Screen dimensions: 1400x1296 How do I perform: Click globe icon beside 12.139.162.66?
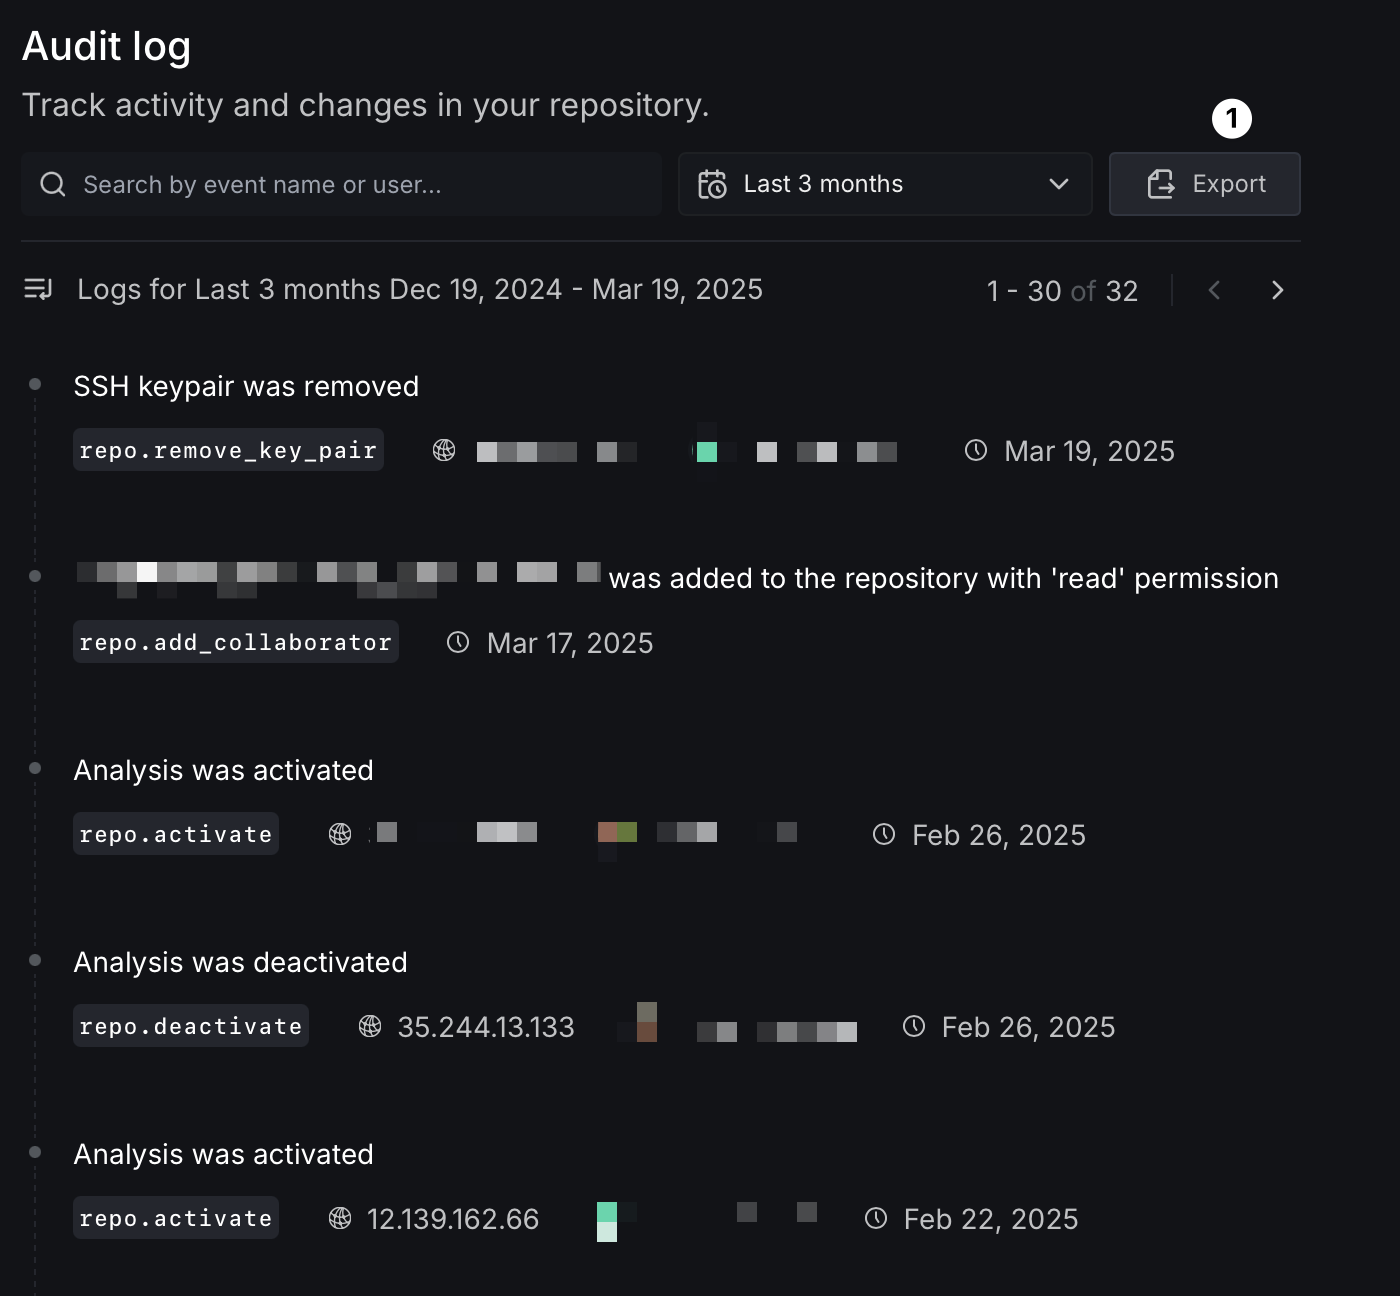(340, 1219)
